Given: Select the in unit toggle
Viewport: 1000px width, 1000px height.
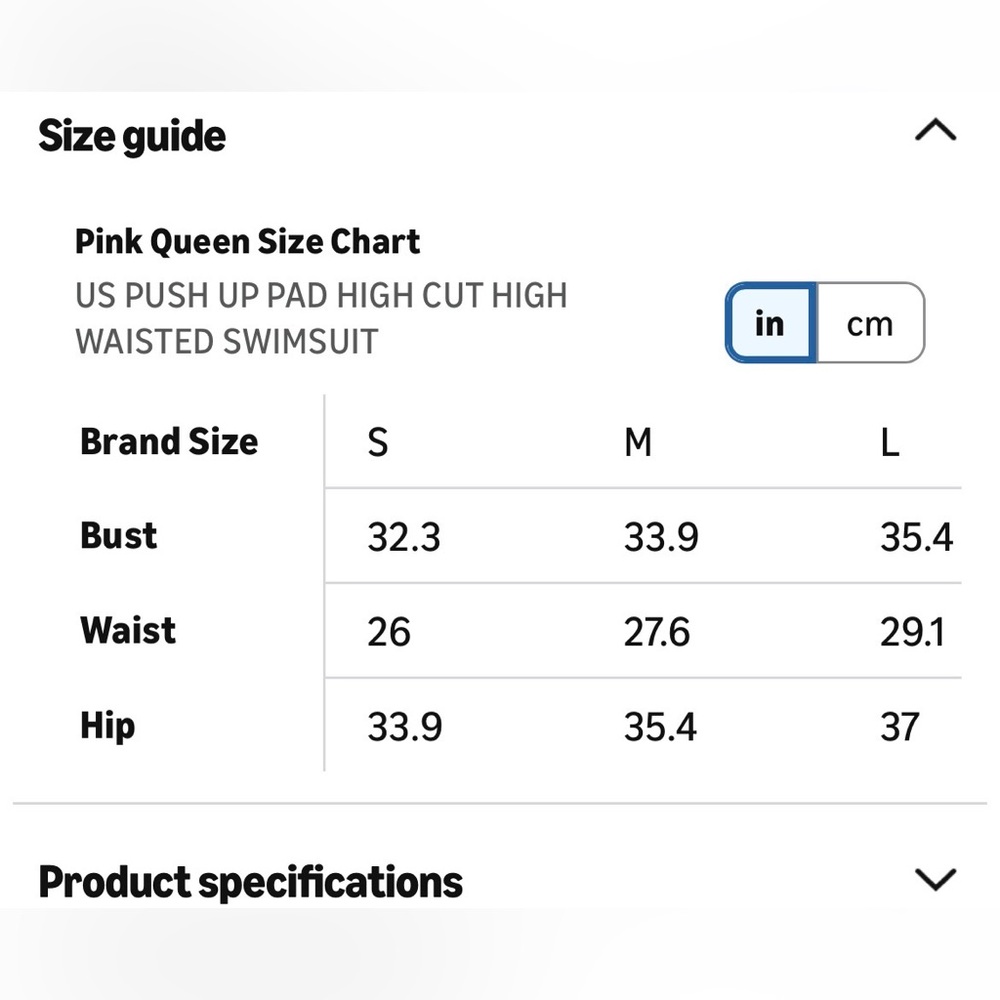Looking at the screenshot, I should point(770,323).
